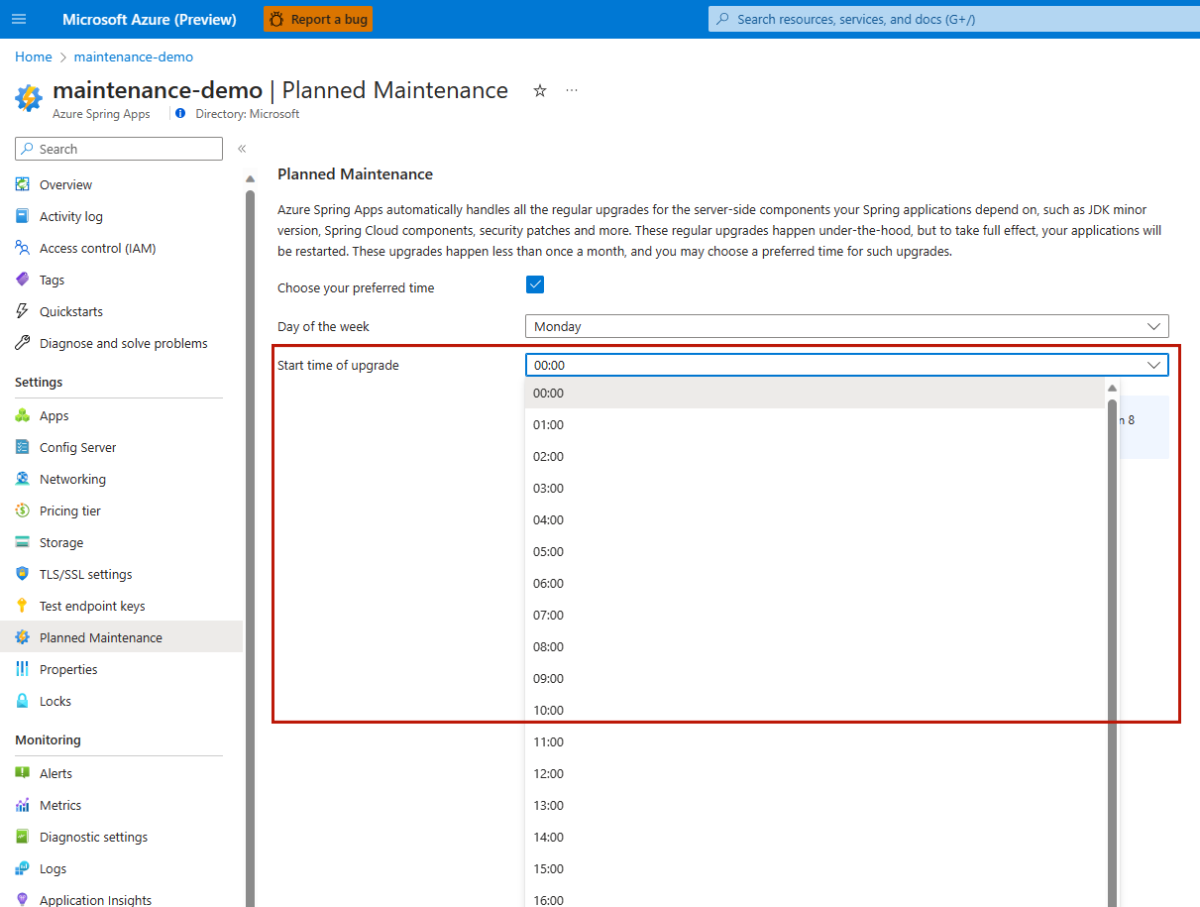Select the Pricing tier icon
The width and height of the screenshot is (1200, 907).
pos(24,510)
